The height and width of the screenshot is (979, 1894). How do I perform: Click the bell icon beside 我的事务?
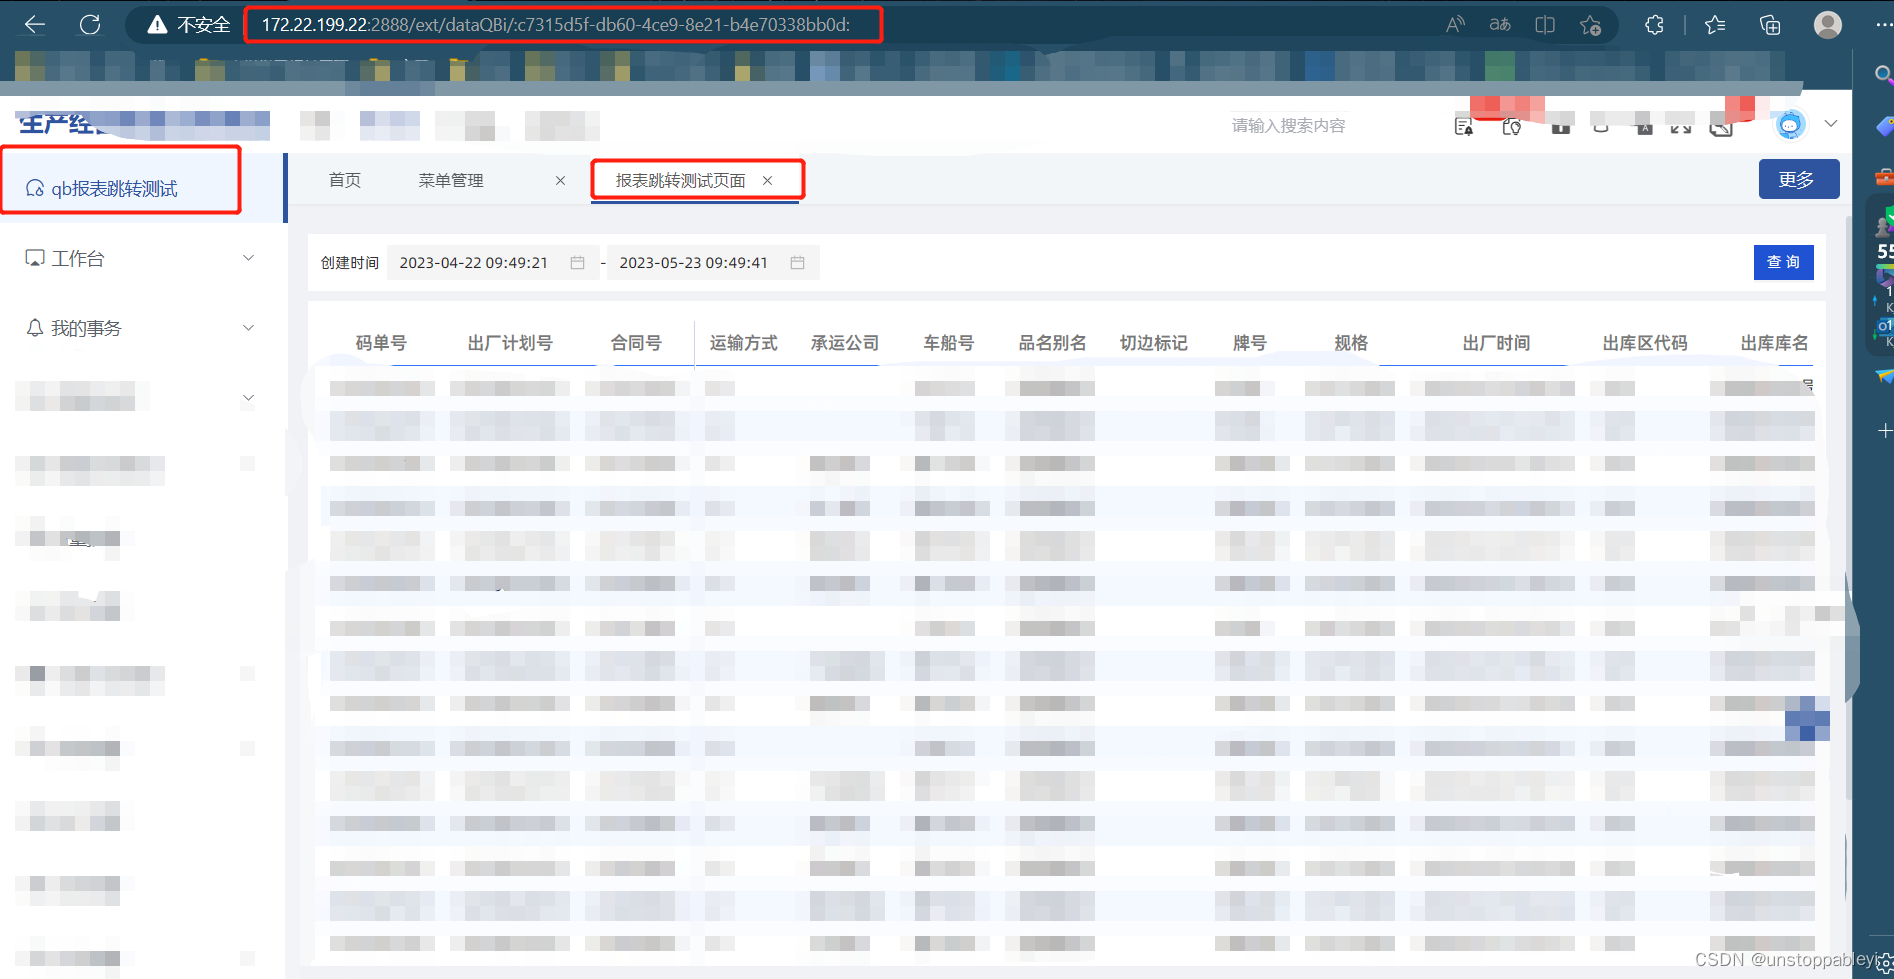tap(35, 328)
